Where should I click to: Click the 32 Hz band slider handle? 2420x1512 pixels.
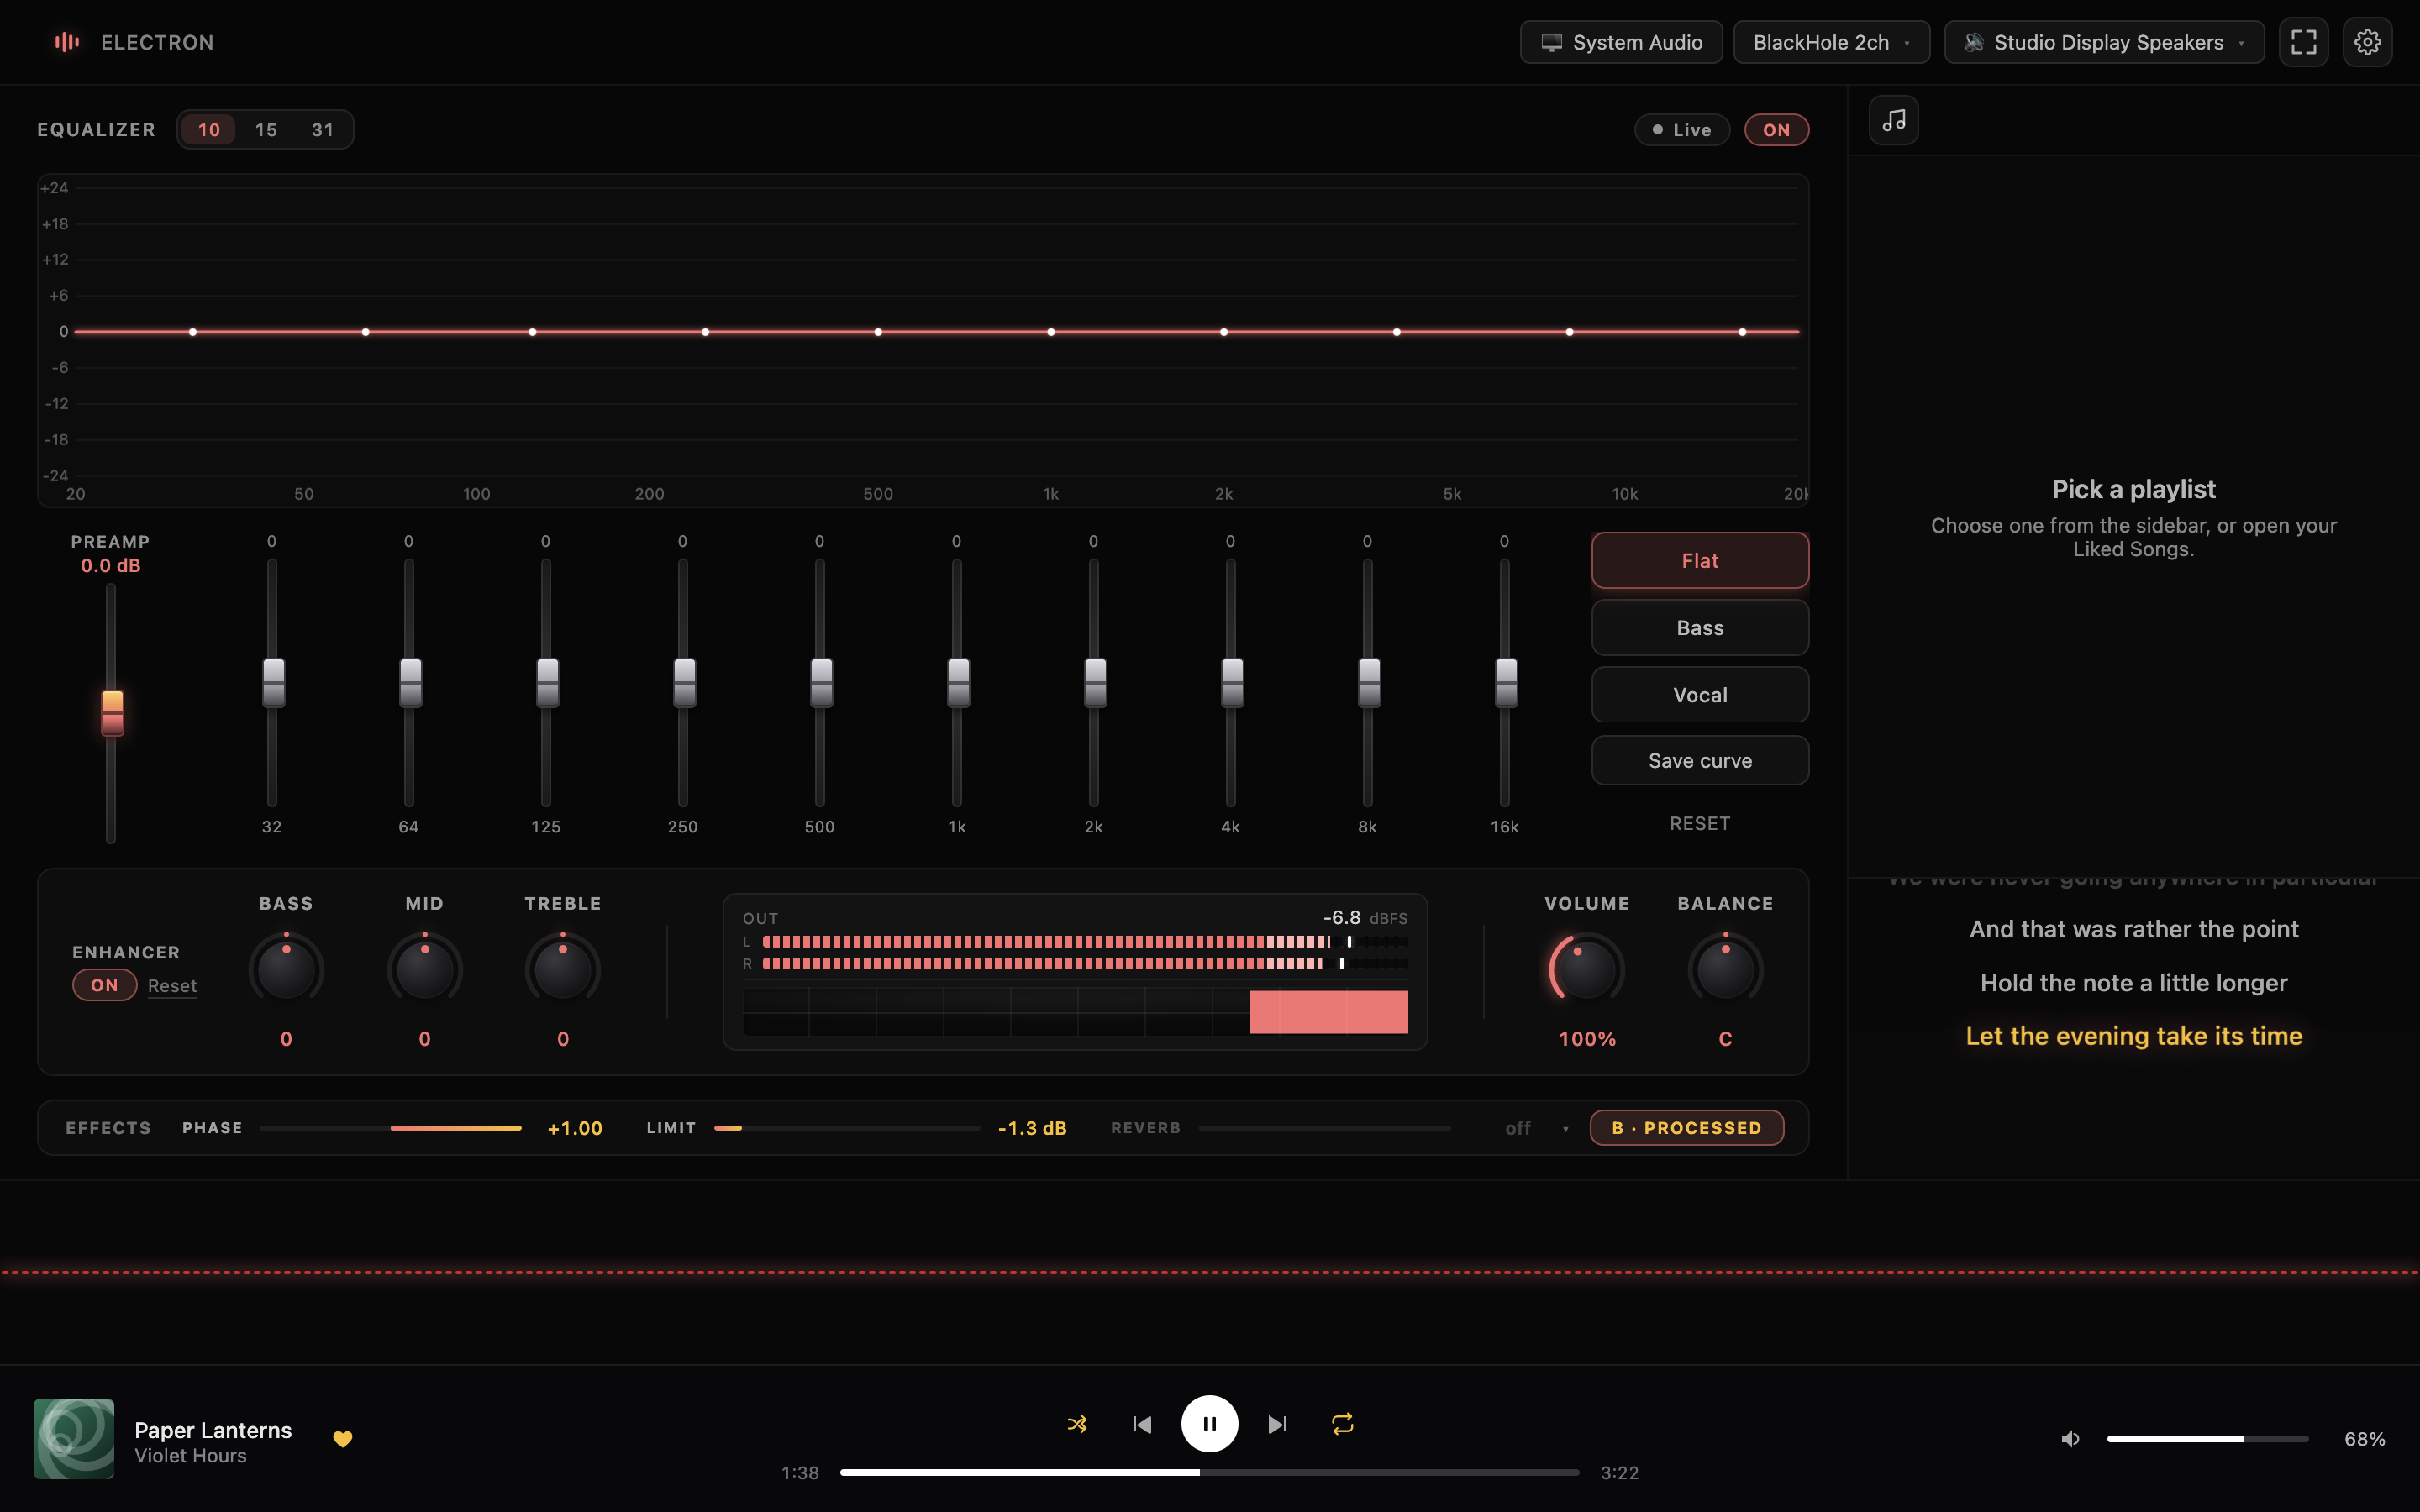tap(273, 683)
